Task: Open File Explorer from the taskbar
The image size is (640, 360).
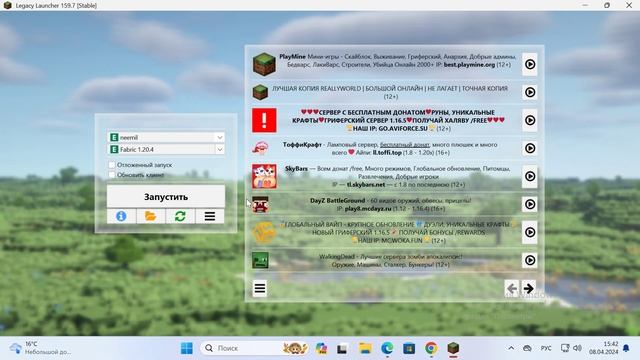Action: pyautogui.click(x=365, y=348)
